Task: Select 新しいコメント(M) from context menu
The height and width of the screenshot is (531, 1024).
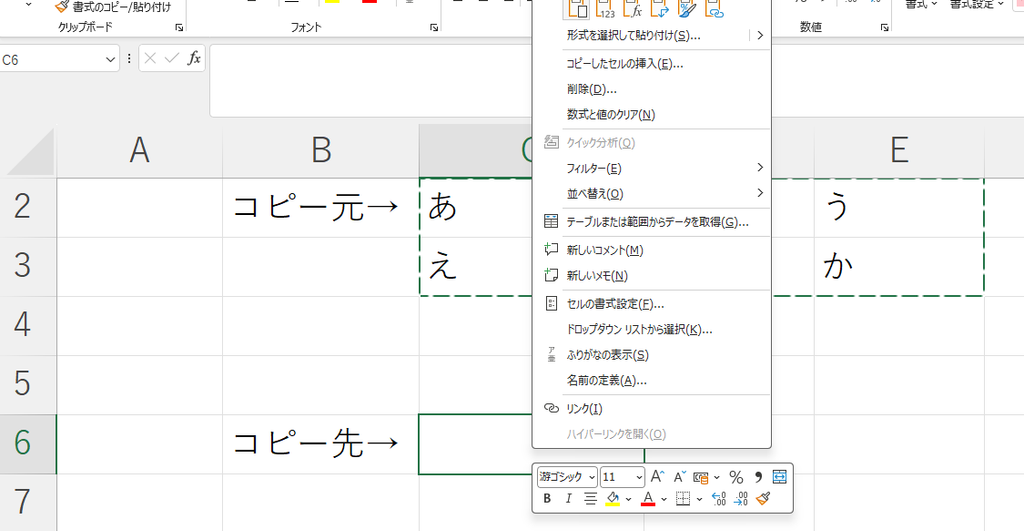Action: tap(652, 250)
